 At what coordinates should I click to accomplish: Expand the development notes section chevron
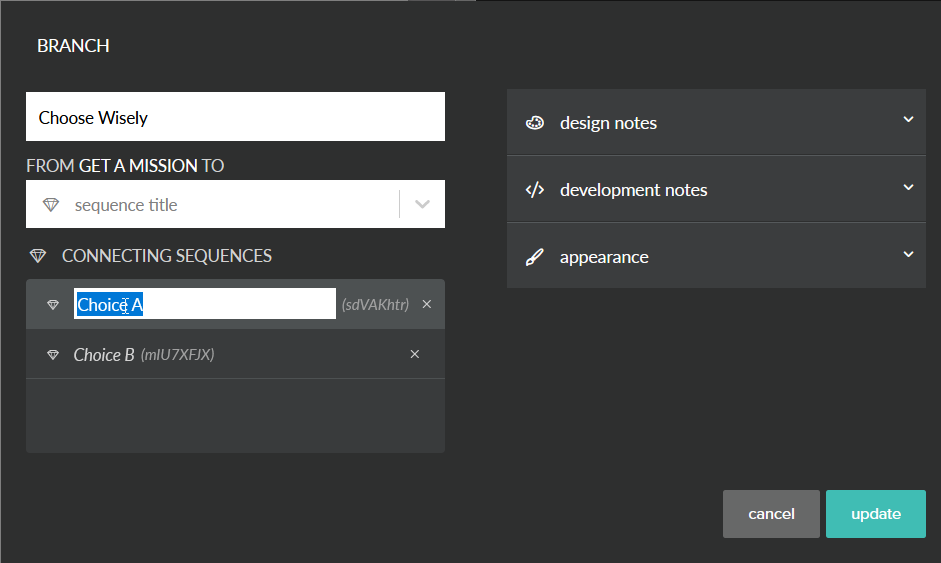[909, 187]
